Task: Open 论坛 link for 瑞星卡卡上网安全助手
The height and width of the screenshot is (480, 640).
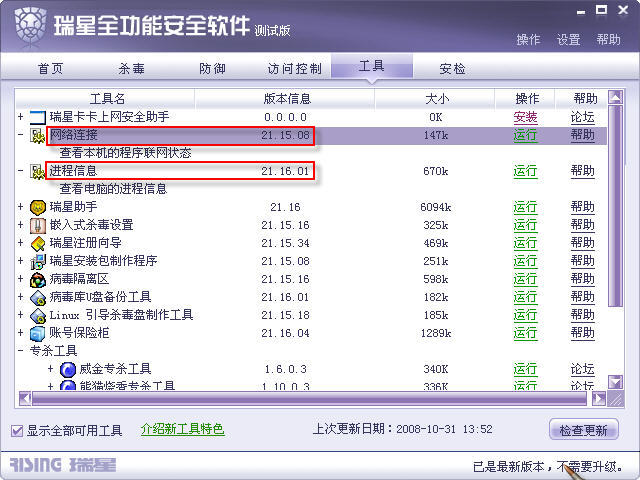Action: point(582,118)
